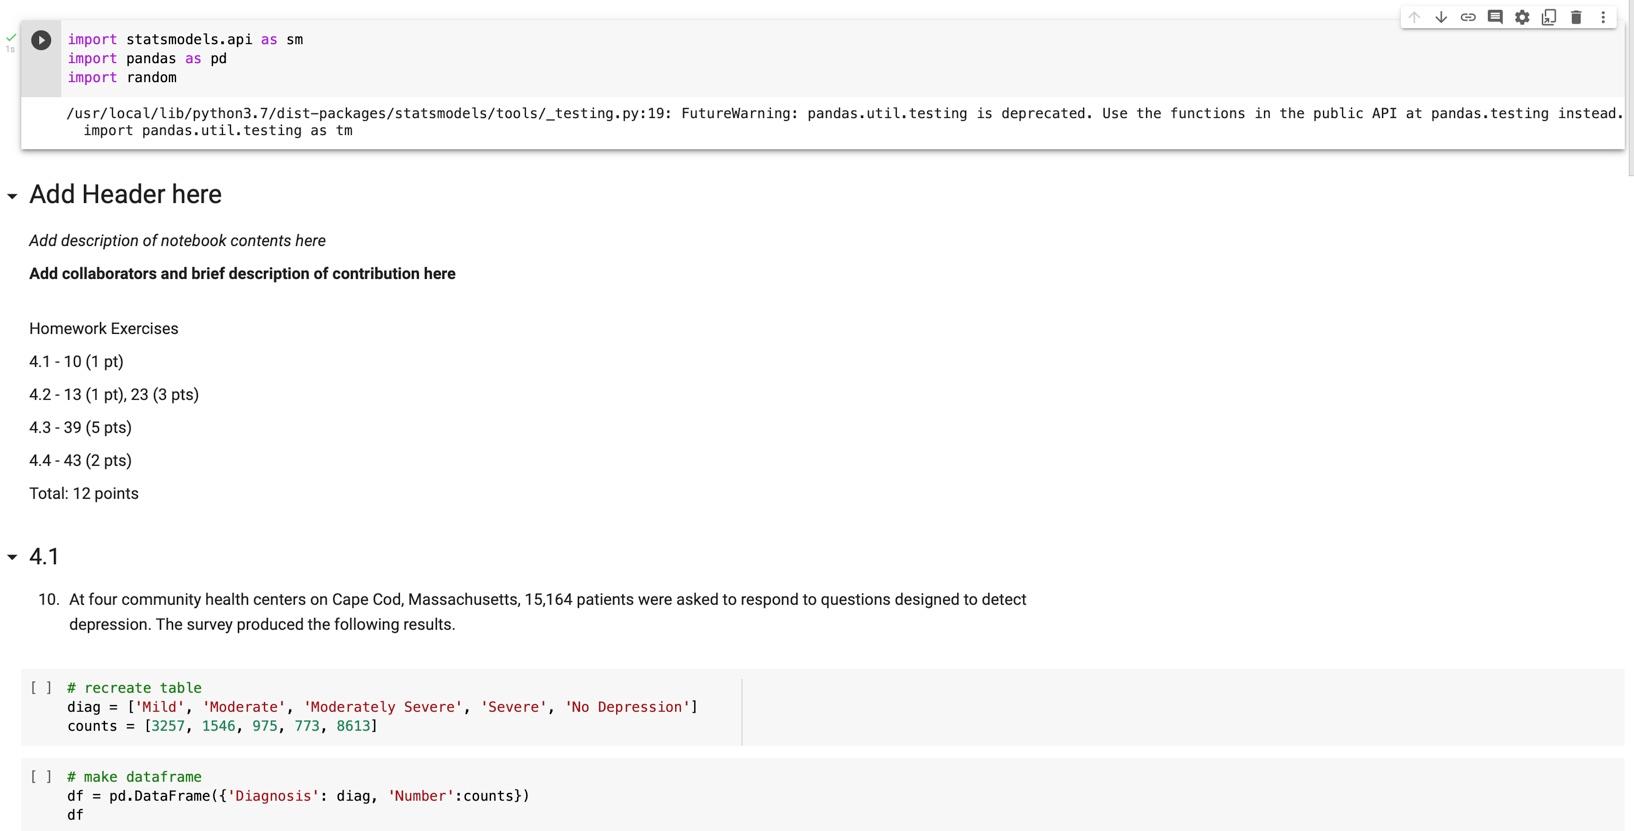The image size is (1634, 831).
Task: Click the '# make dataframe' comment
Action: coord(134,777)
